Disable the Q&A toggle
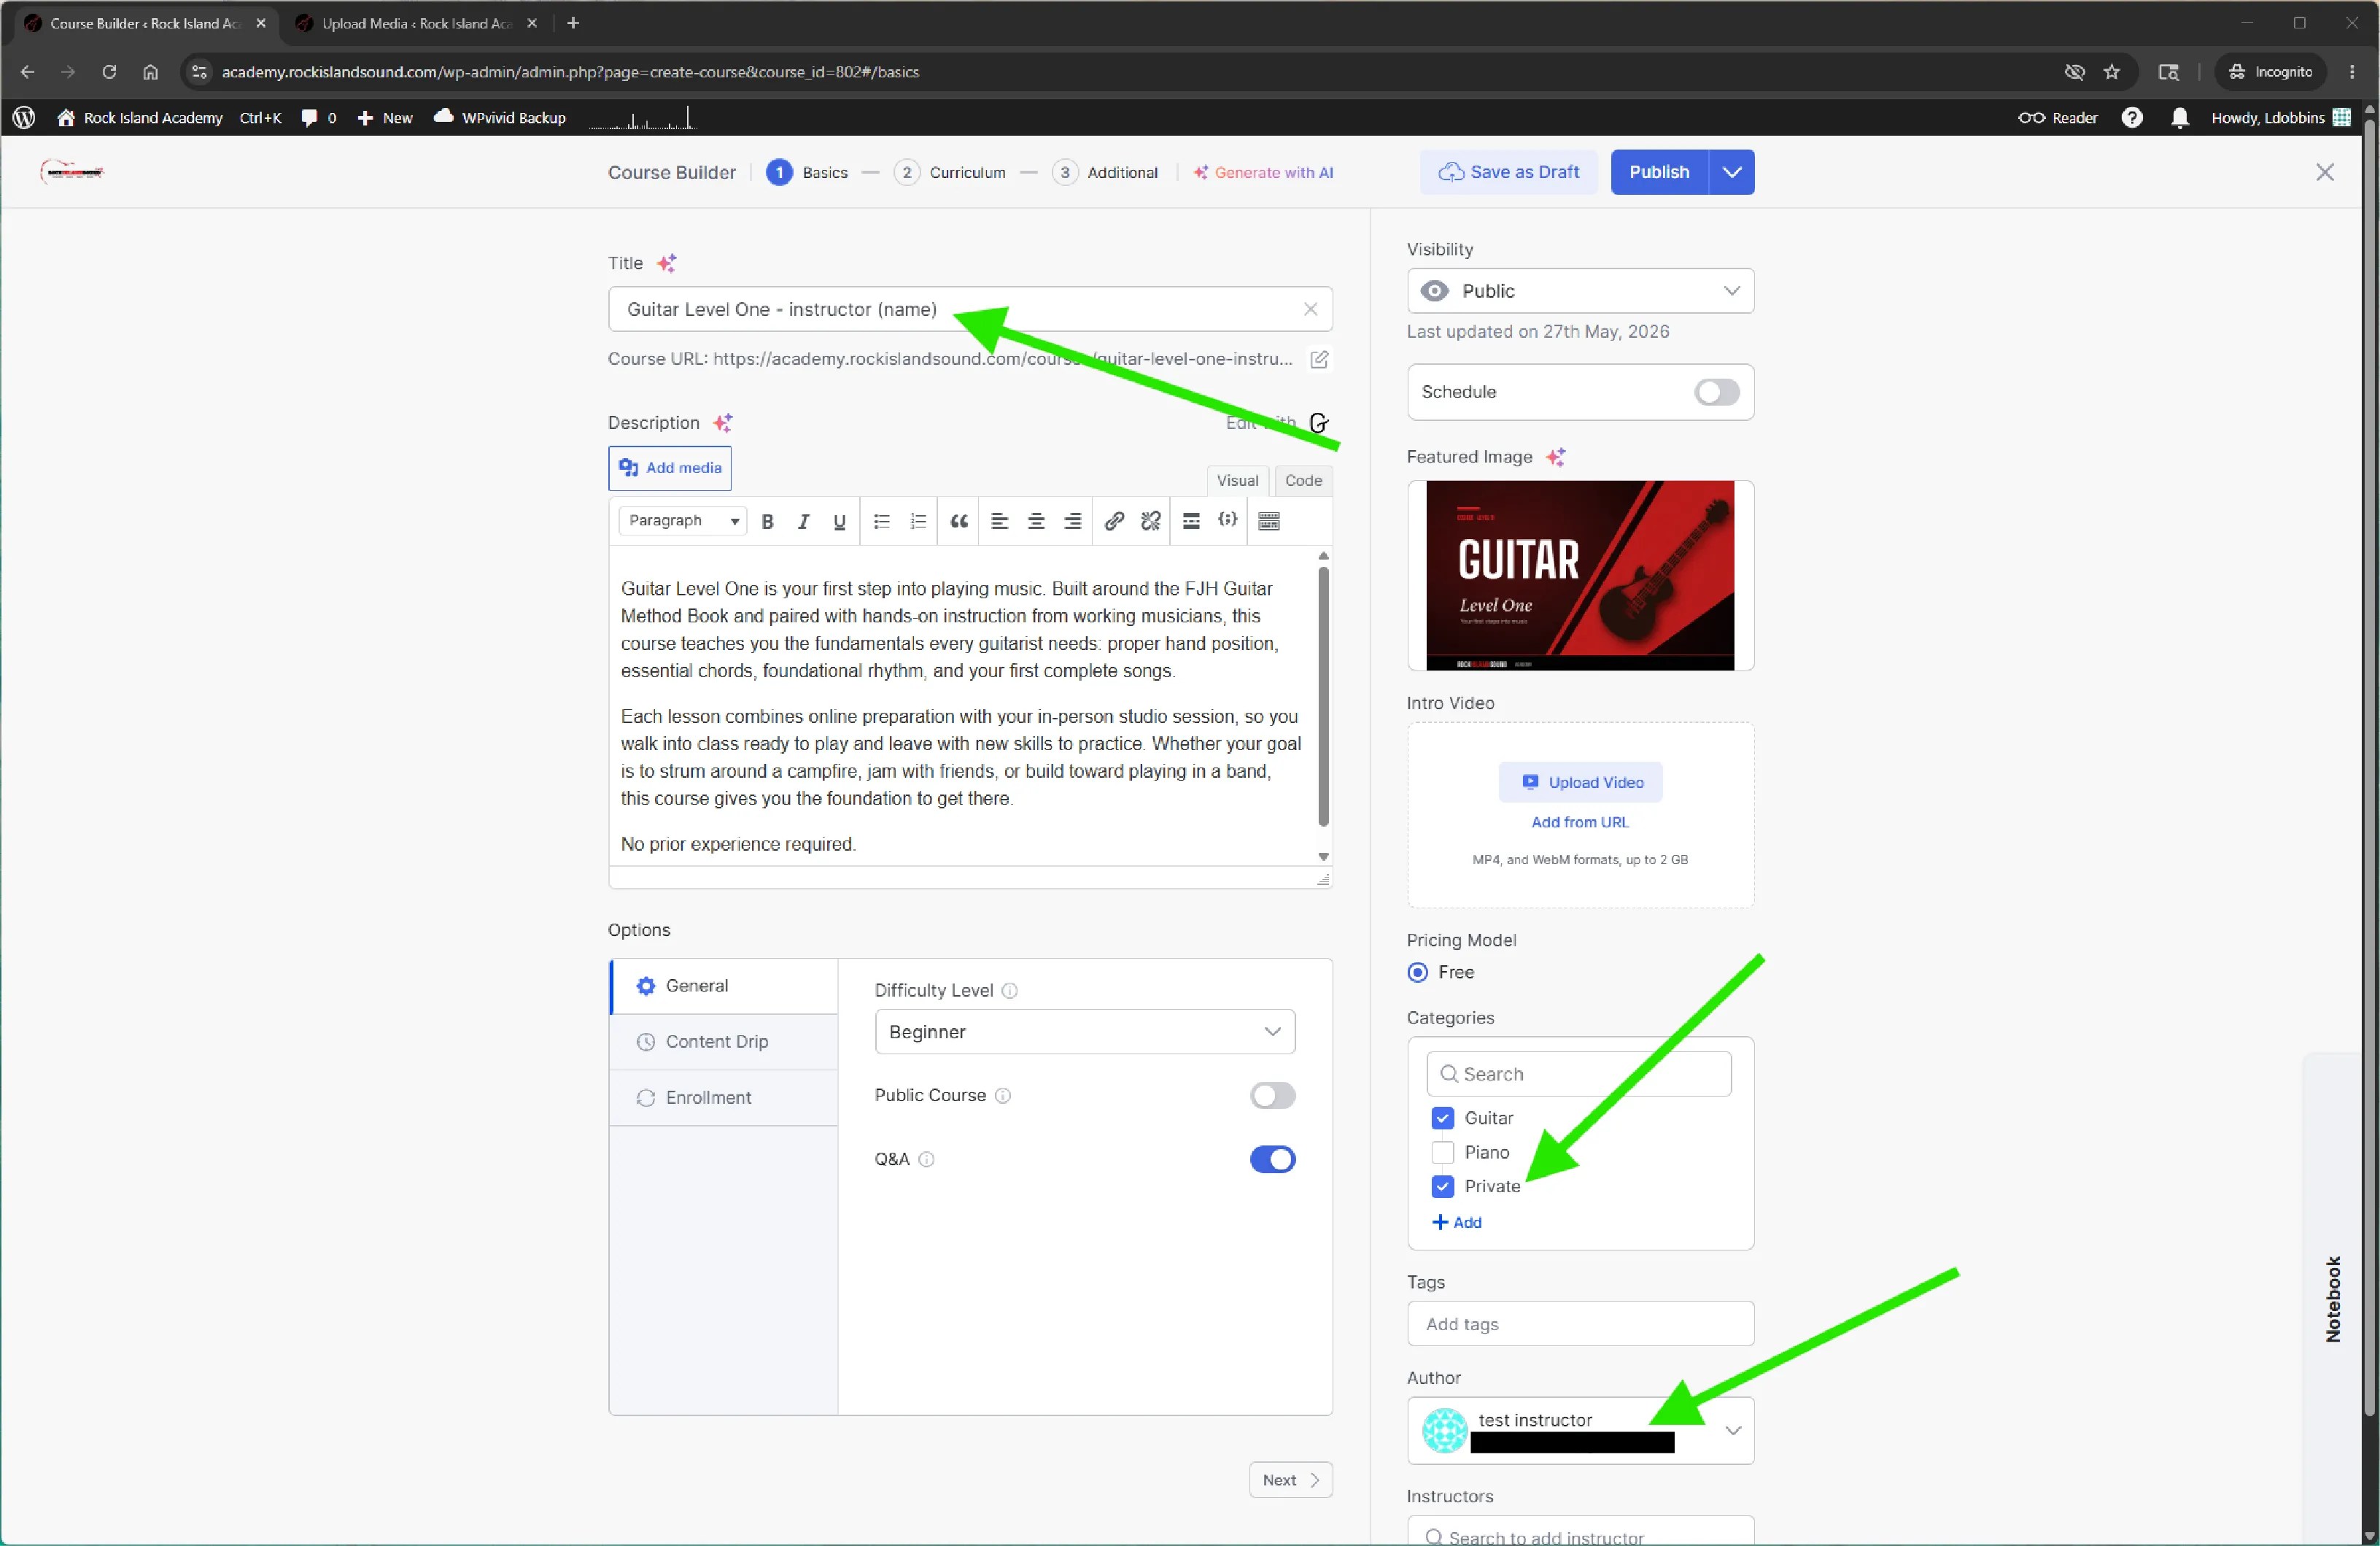This screenshot has width=2380, height=1546. click(1272, 1160)
